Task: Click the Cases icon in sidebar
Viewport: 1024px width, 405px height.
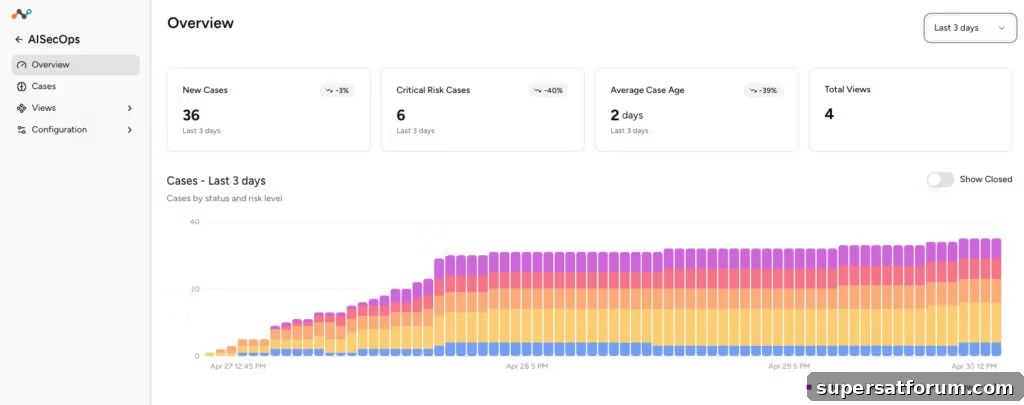Action: point(22,86)
